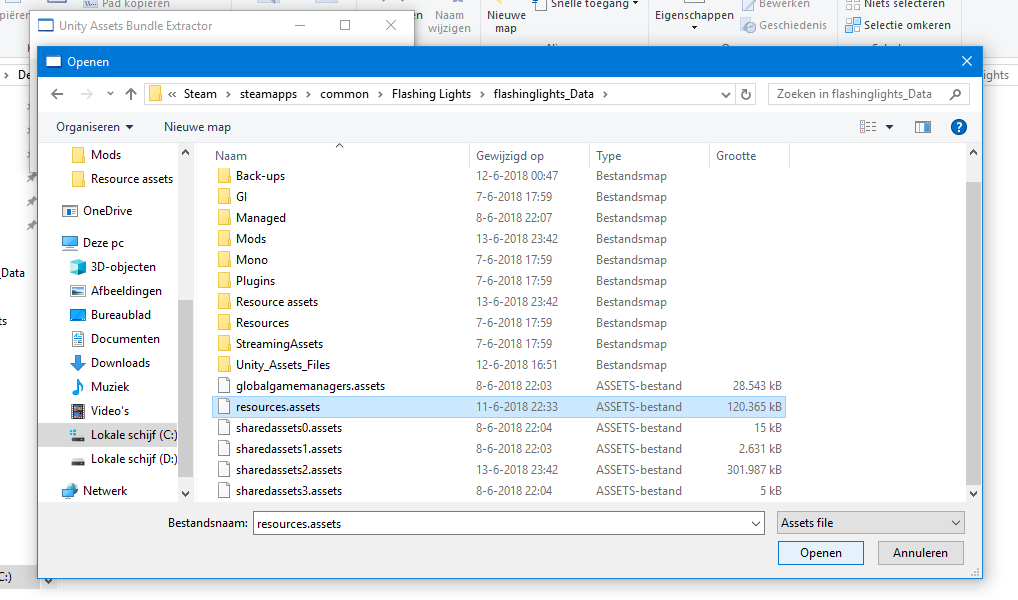The image size is (1018, 600).
Task: Expand chevron after flashinglights_Data in path
Action: click(x=605, y=94)
